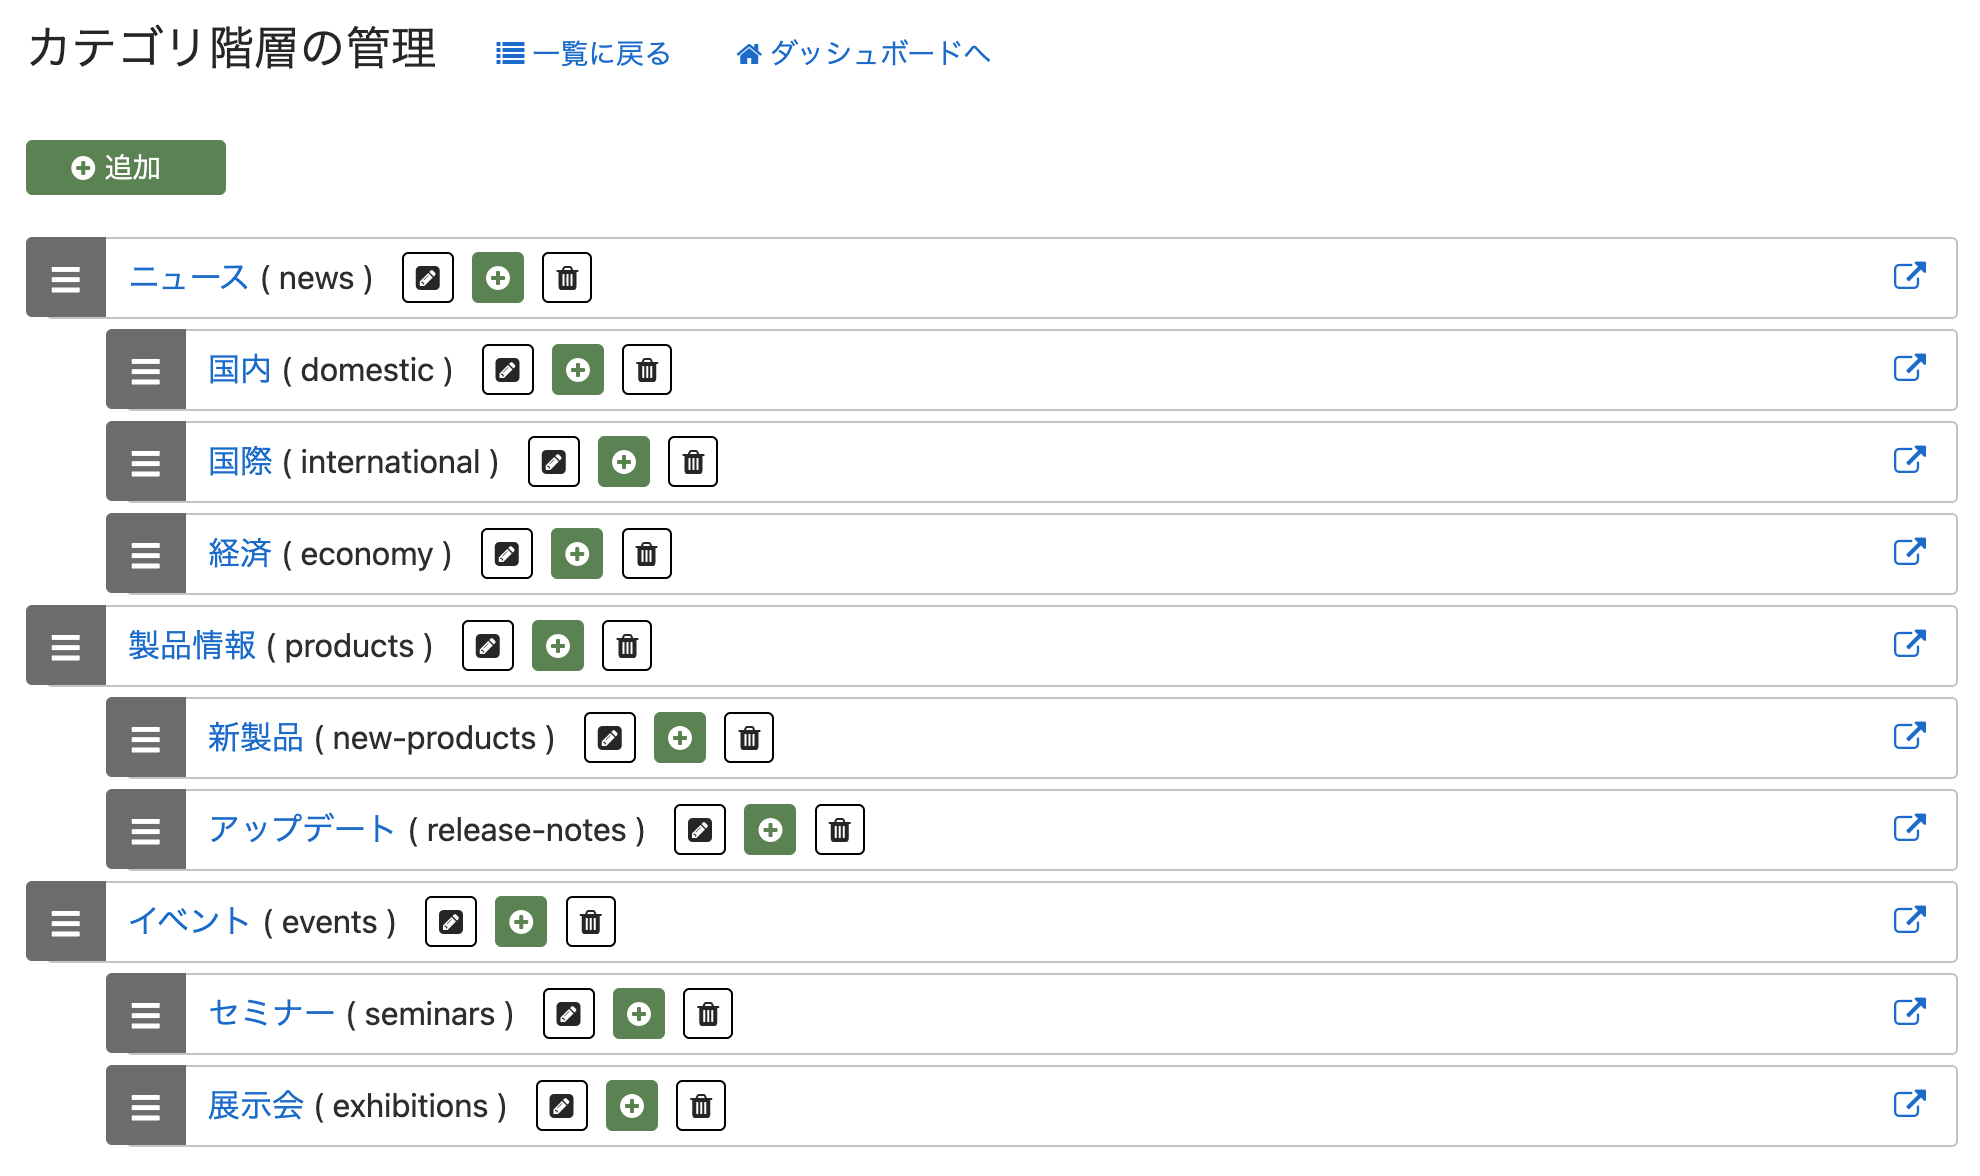This screenshot has height=1176, width=1980.
Task: Select the drag handle of 製品情報 row
Action: [66, 646]
